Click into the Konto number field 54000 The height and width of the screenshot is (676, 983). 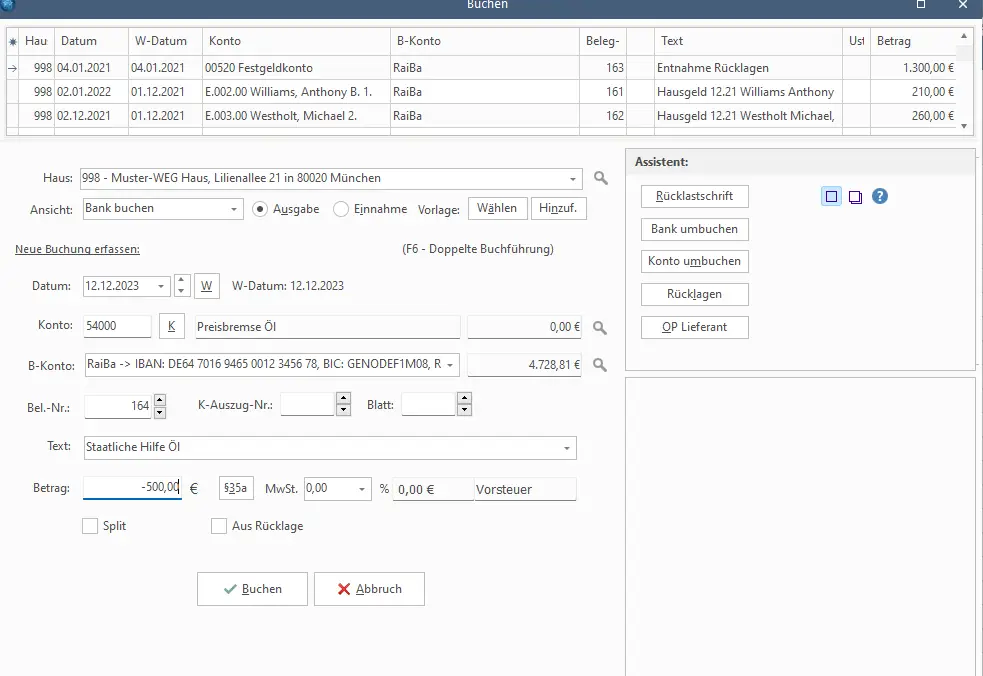pos(117,326)
